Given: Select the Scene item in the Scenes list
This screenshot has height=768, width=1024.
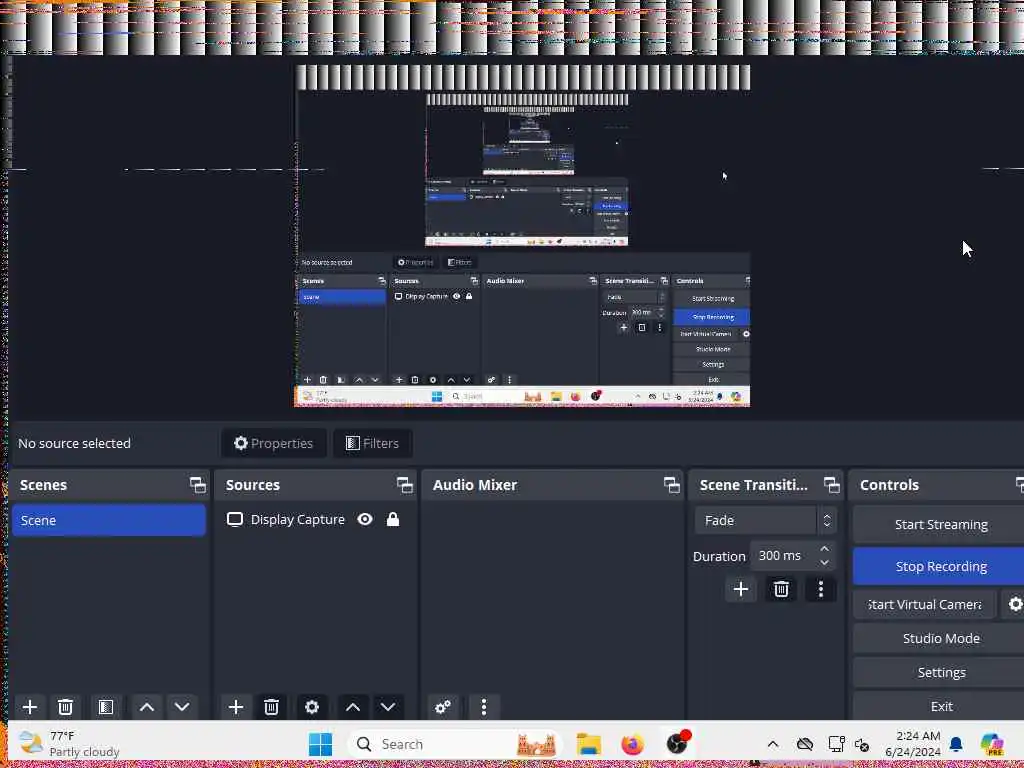Looking at the screenshot, I should (109, 520).
